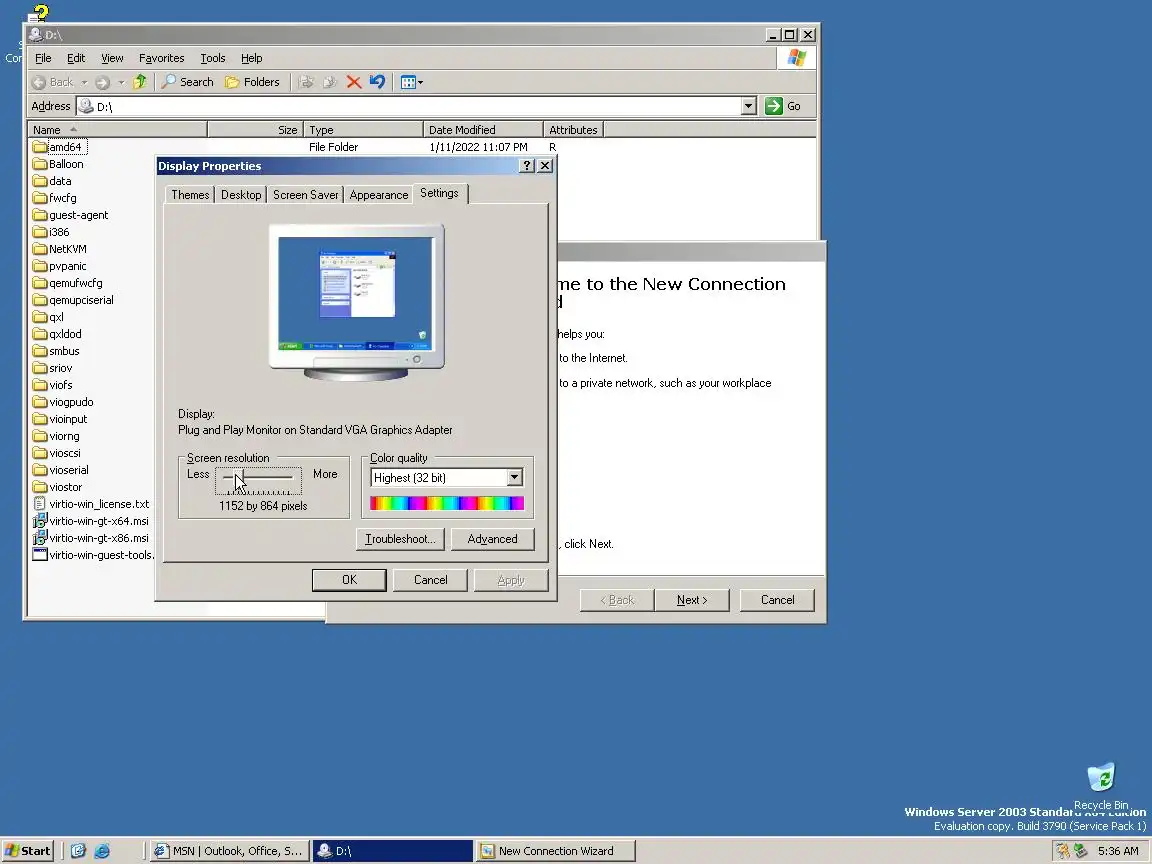Screen dimensions: 1152x864
Task: Click the Help question mark in Display Properties
Action: (x=526, y=166)
